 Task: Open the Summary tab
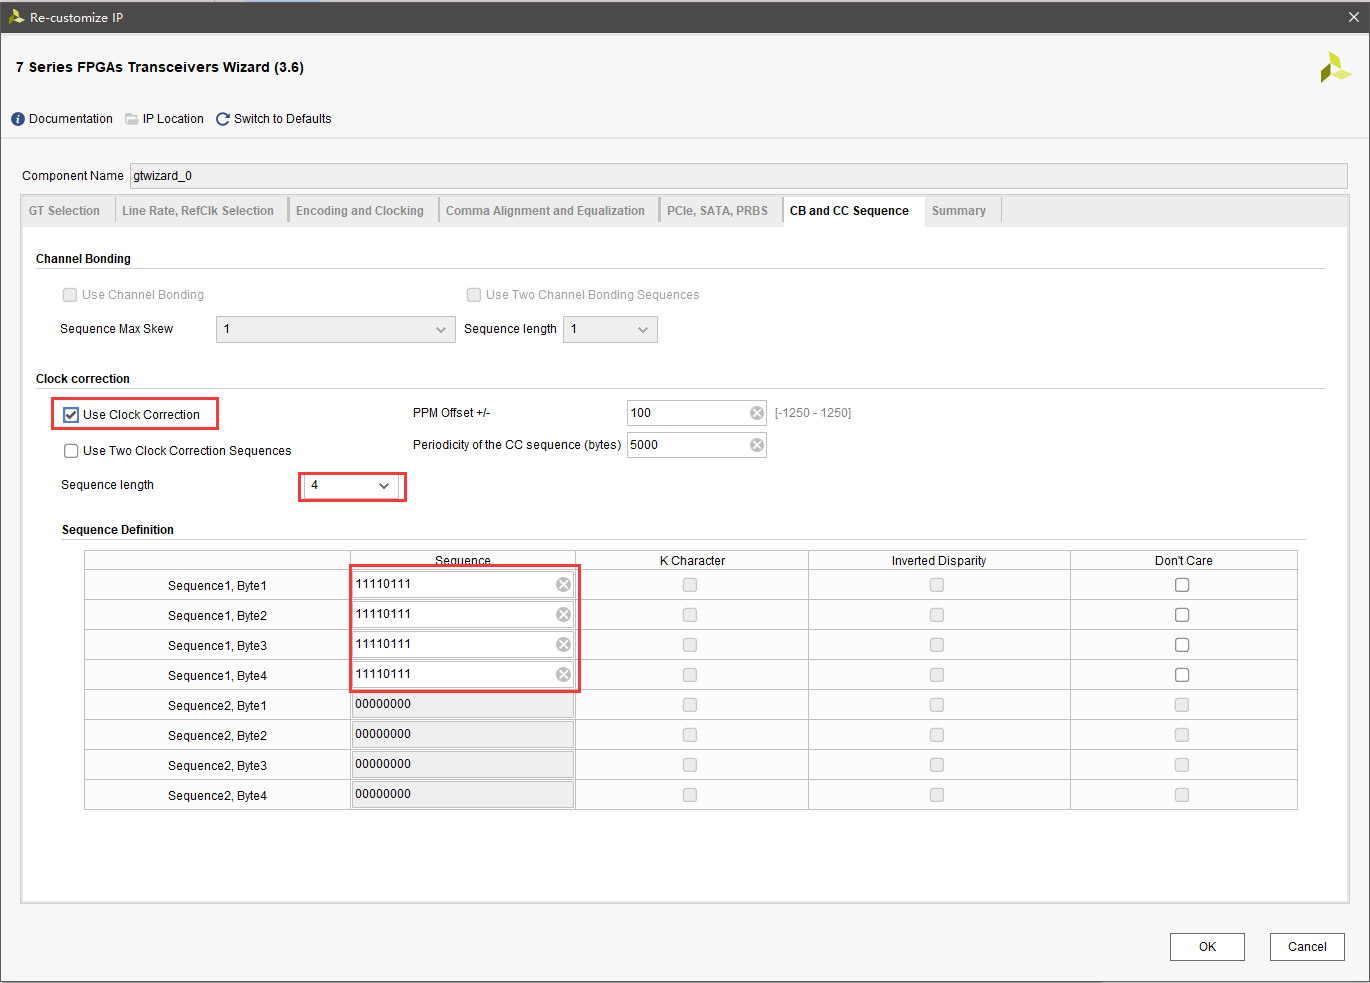[x=959, y=211]
